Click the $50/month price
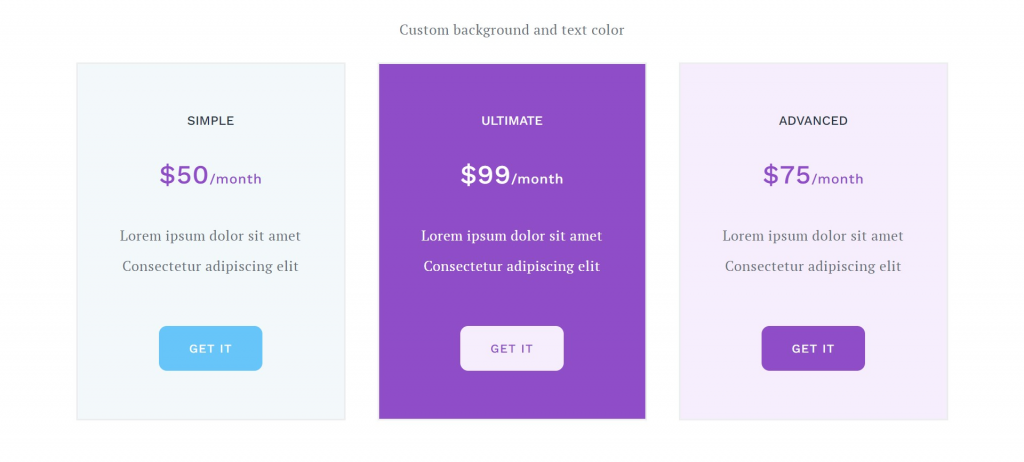 pyautogui.click(x=210, y=175)
